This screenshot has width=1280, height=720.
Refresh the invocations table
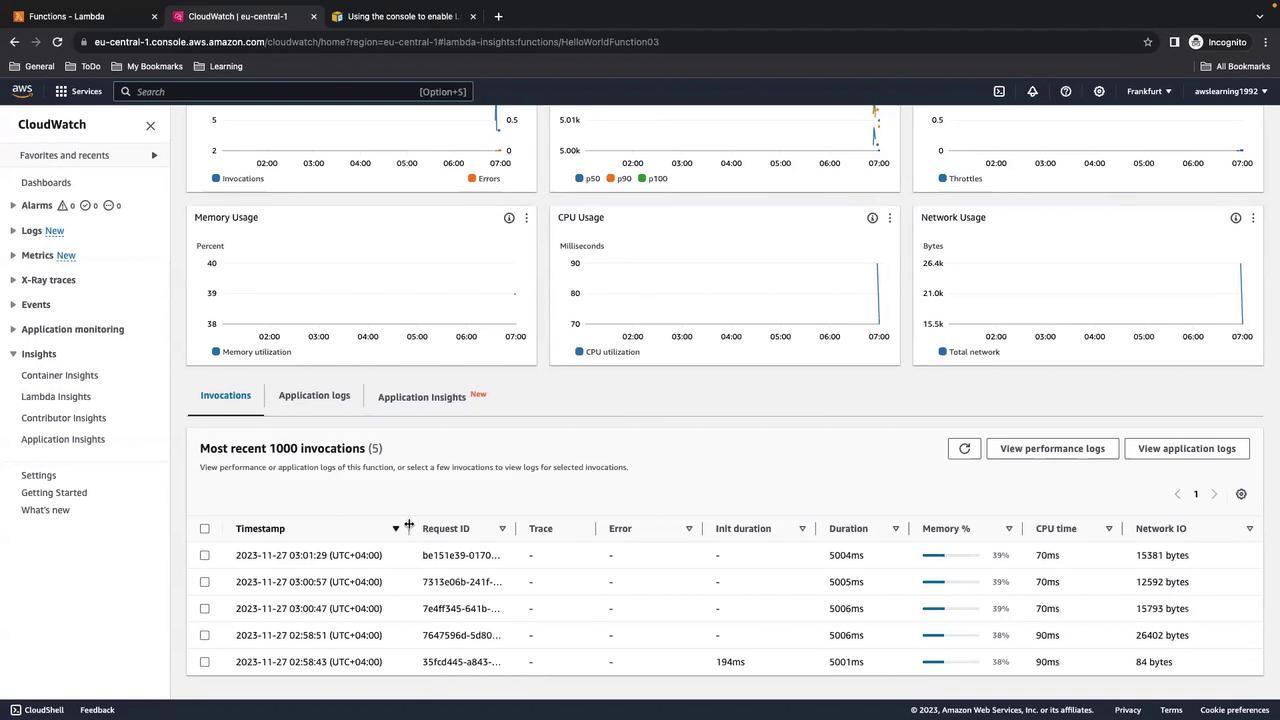point(964,448)
